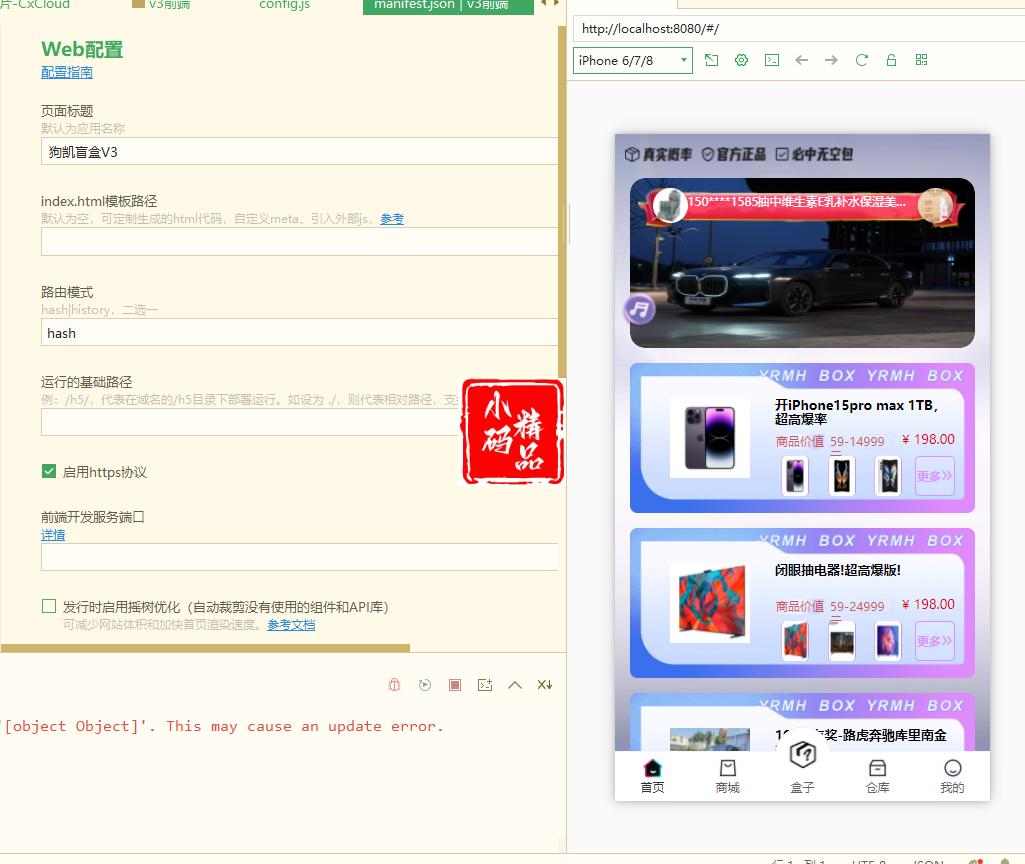The width and height of the screenshot is (1025, 864).
Task: Switch to the config.js tab
Action: click(284, 5)
